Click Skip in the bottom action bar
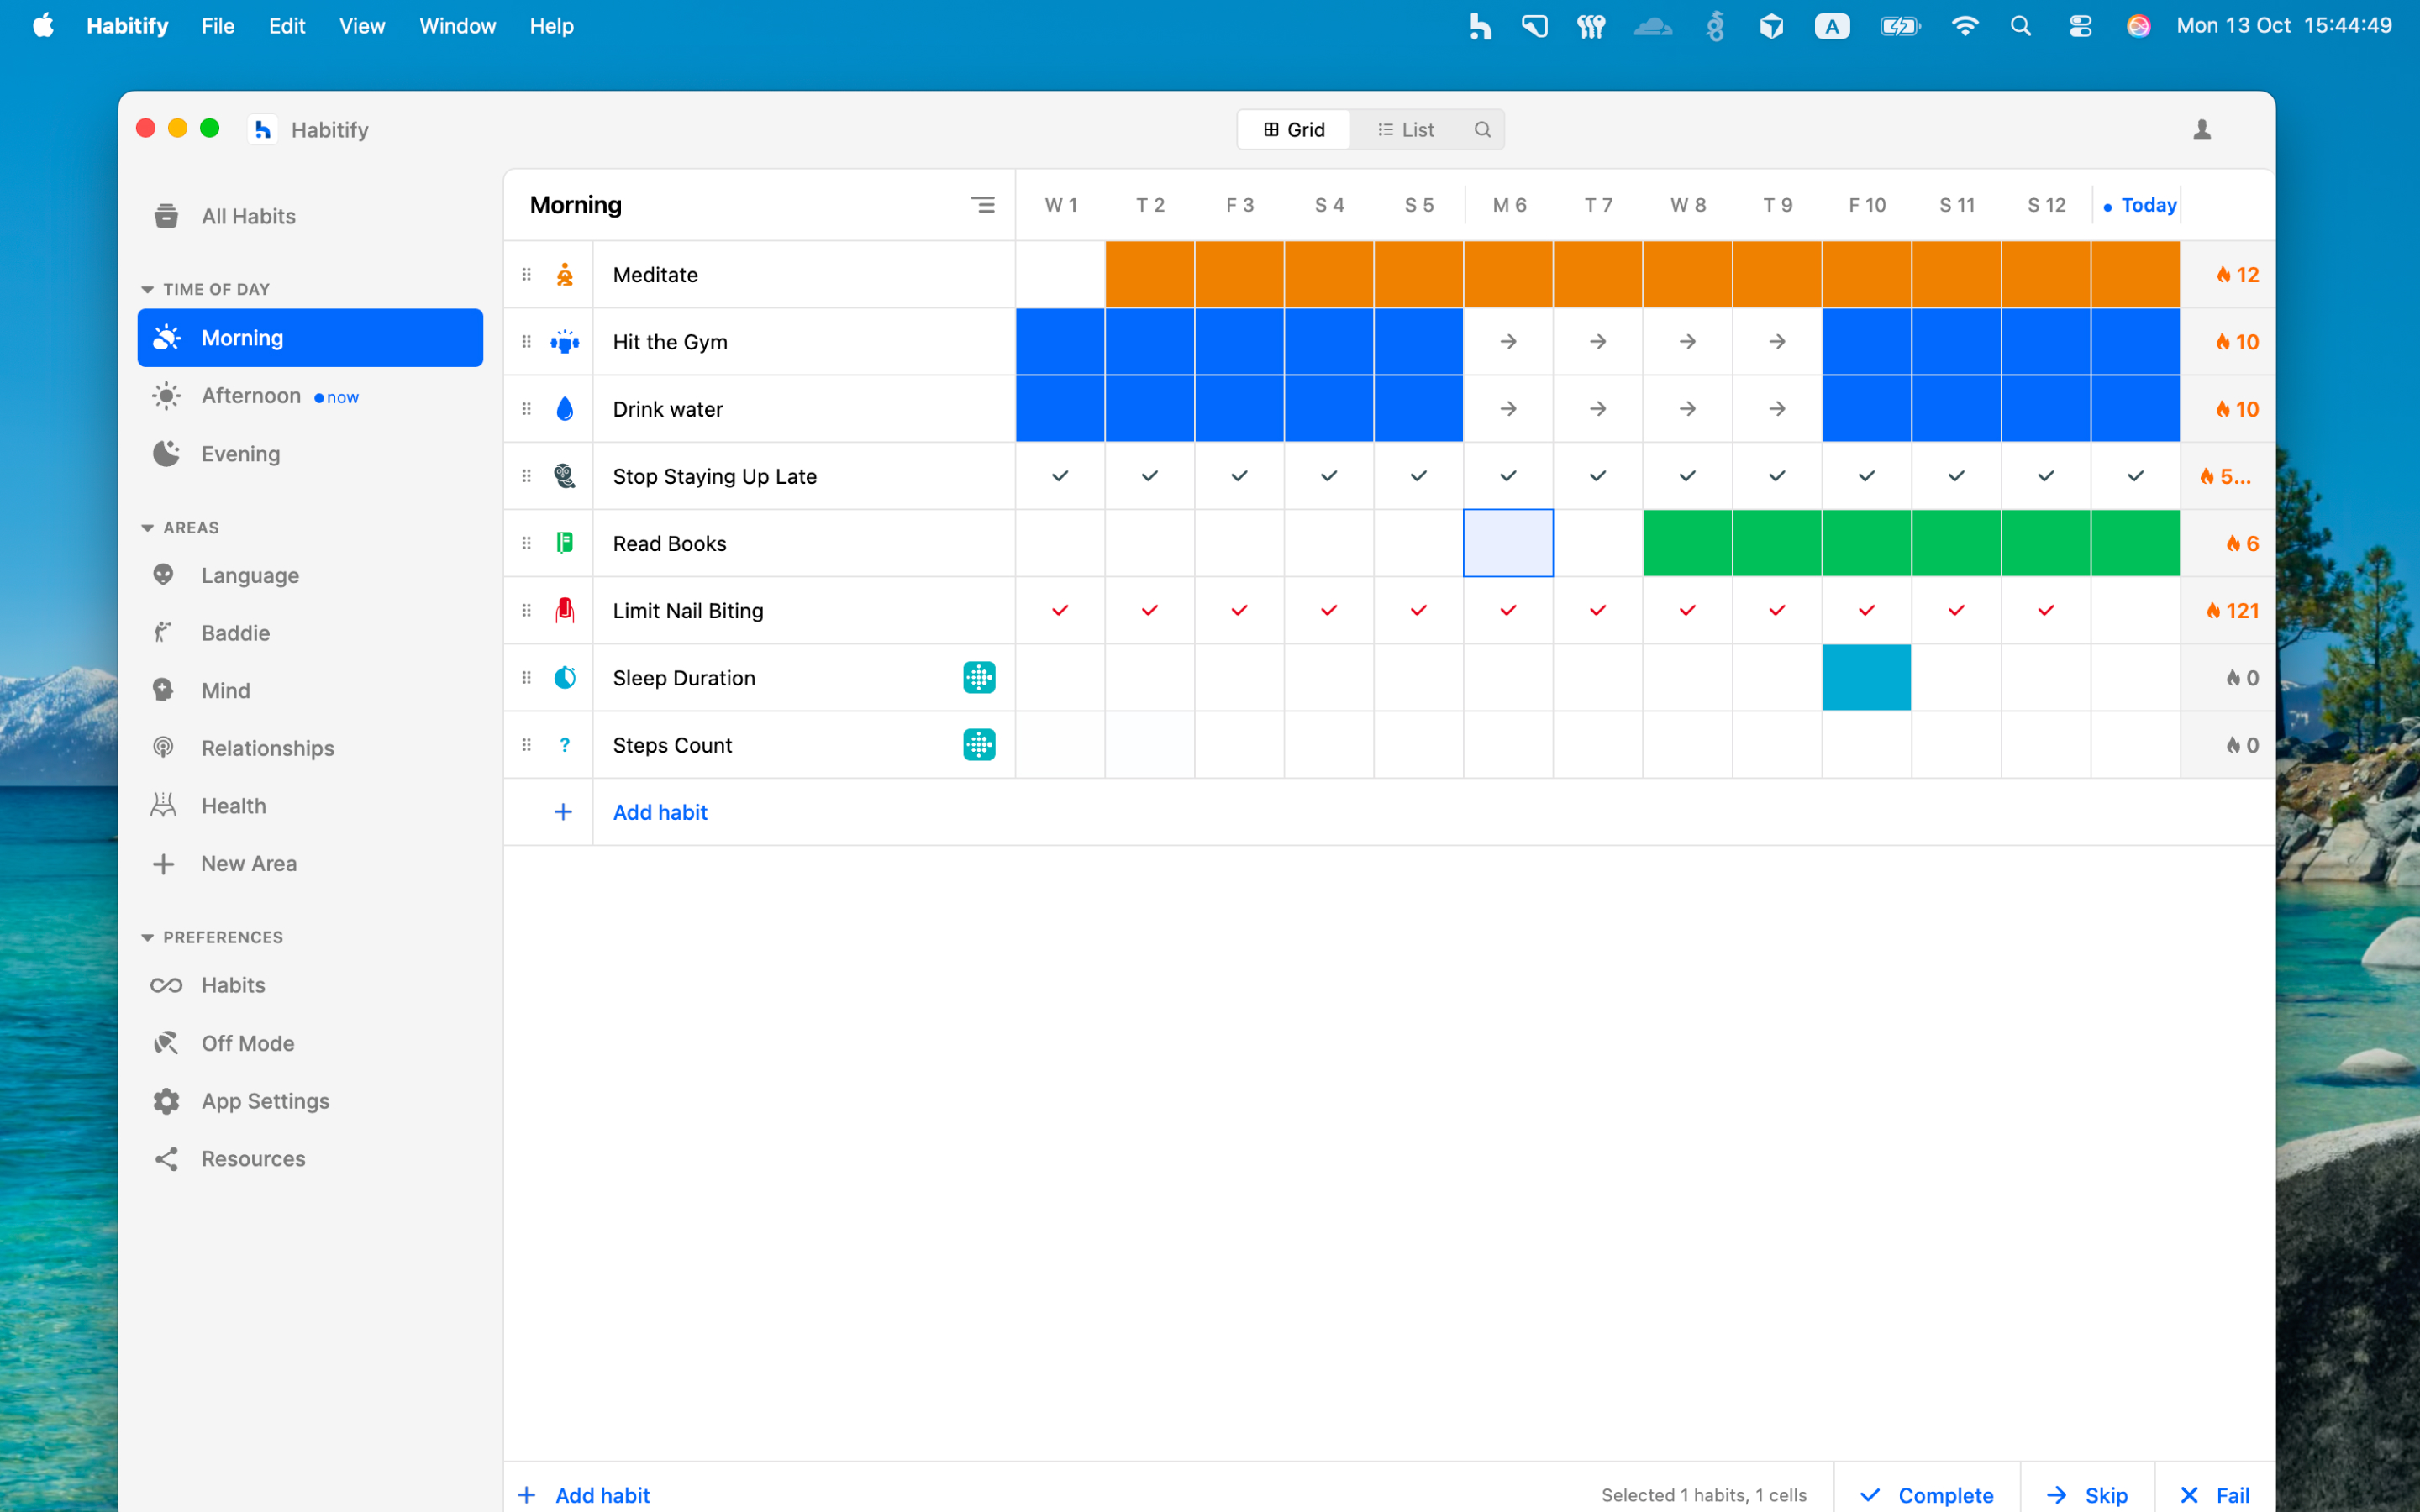Screen dimensions: 2420x1512 click(x=2087, y=1494)
